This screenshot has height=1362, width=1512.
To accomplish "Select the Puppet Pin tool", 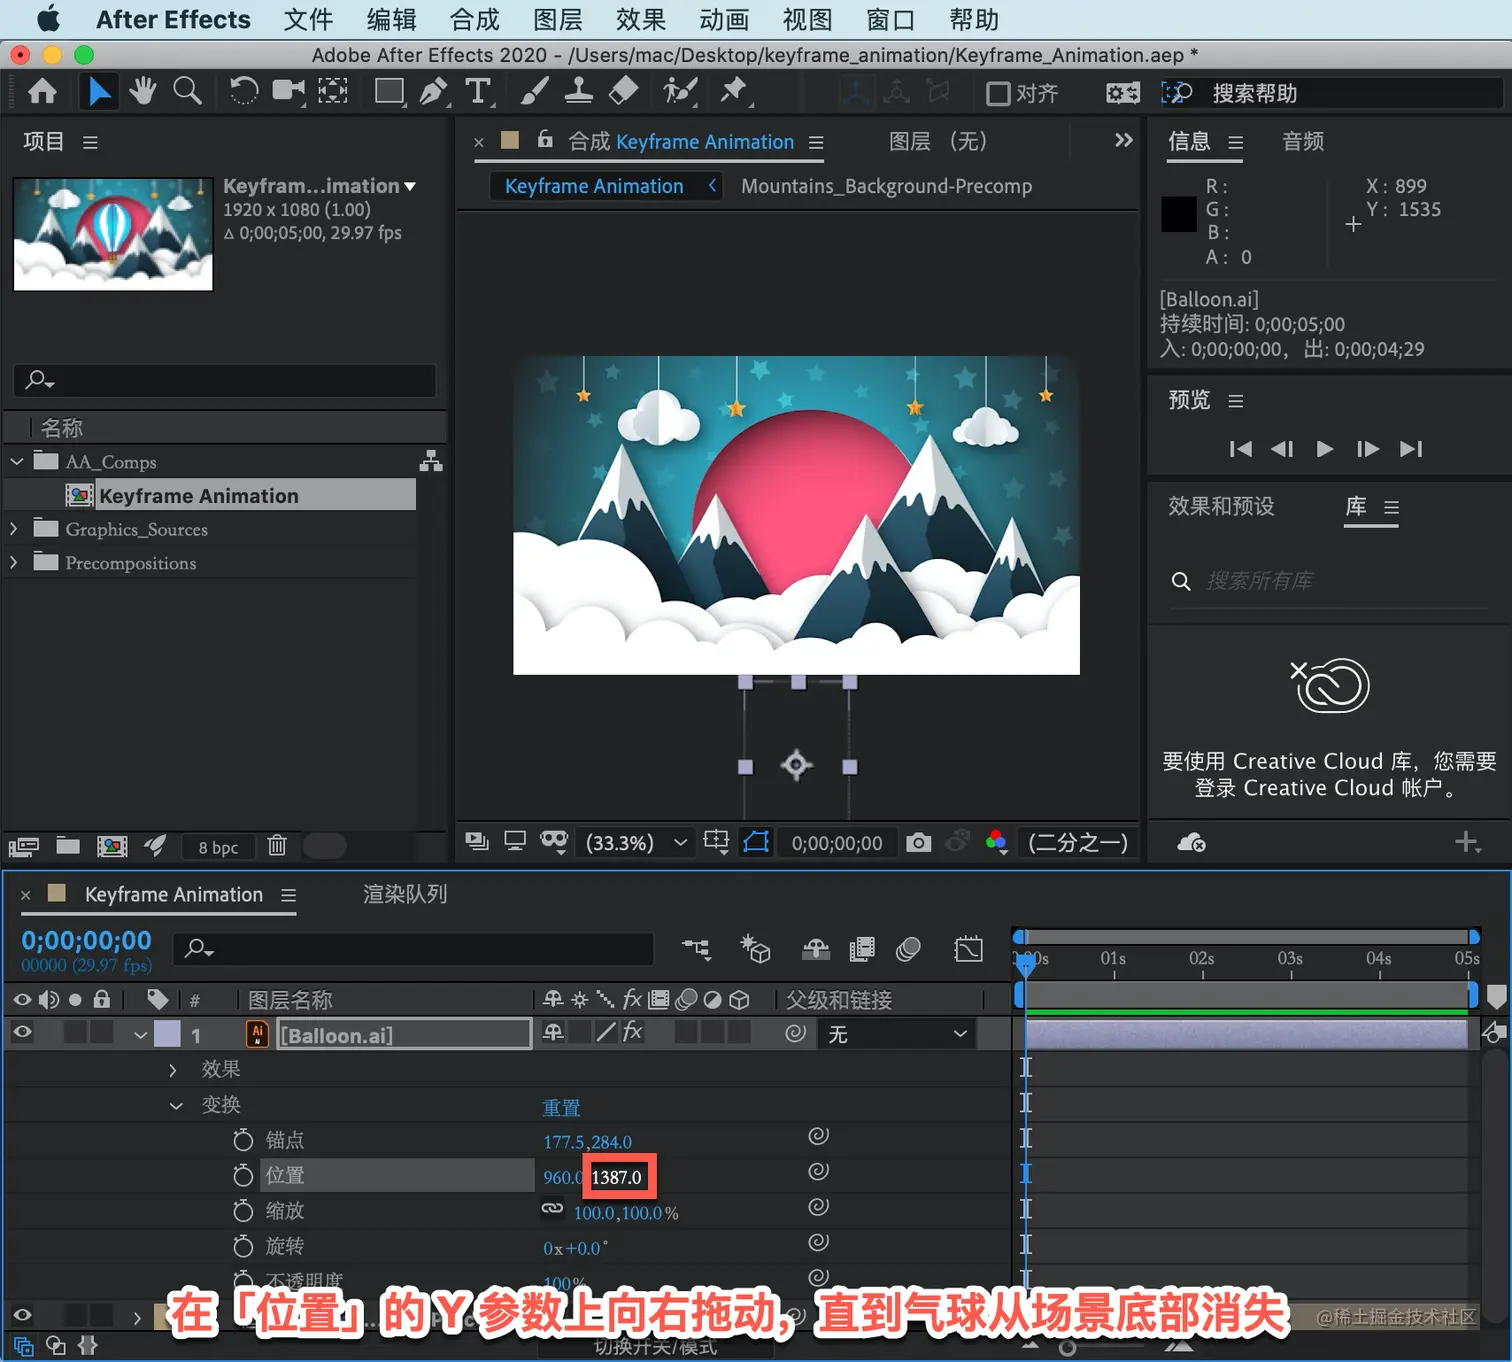I will (x=734, y=92).
